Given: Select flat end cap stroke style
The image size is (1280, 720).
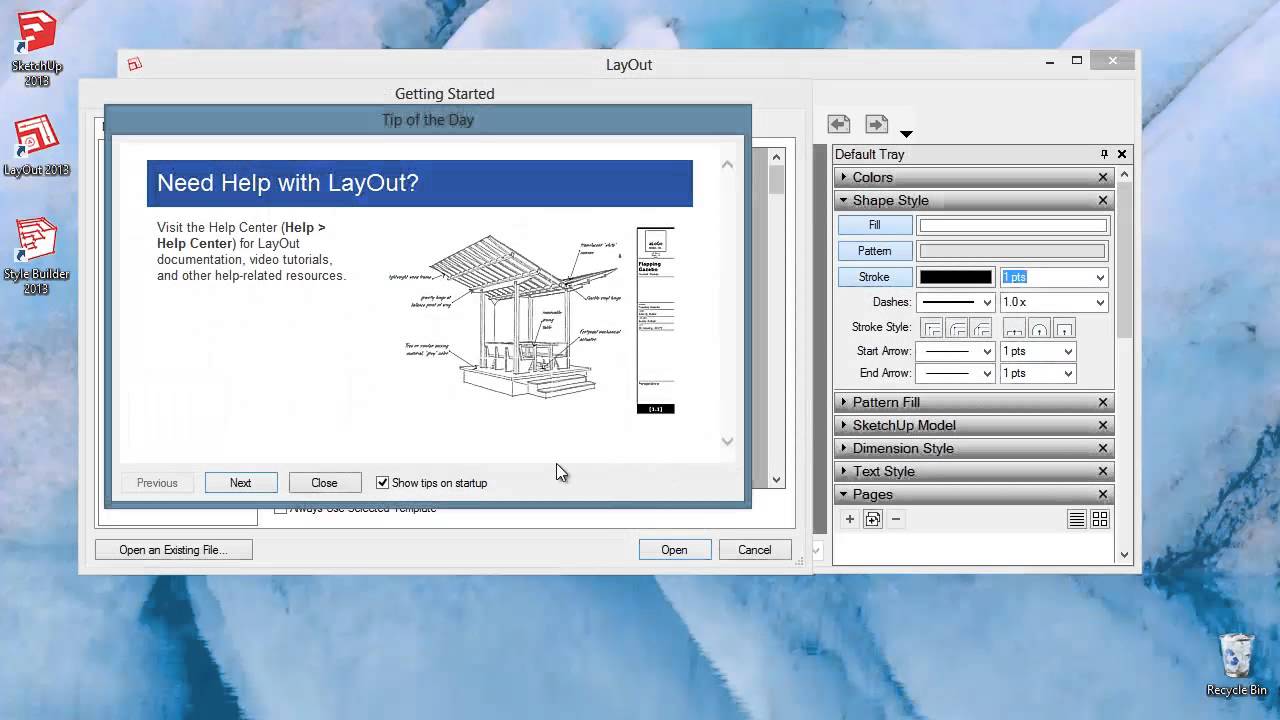Looking at the screenshot, I should pos(1014,328).
